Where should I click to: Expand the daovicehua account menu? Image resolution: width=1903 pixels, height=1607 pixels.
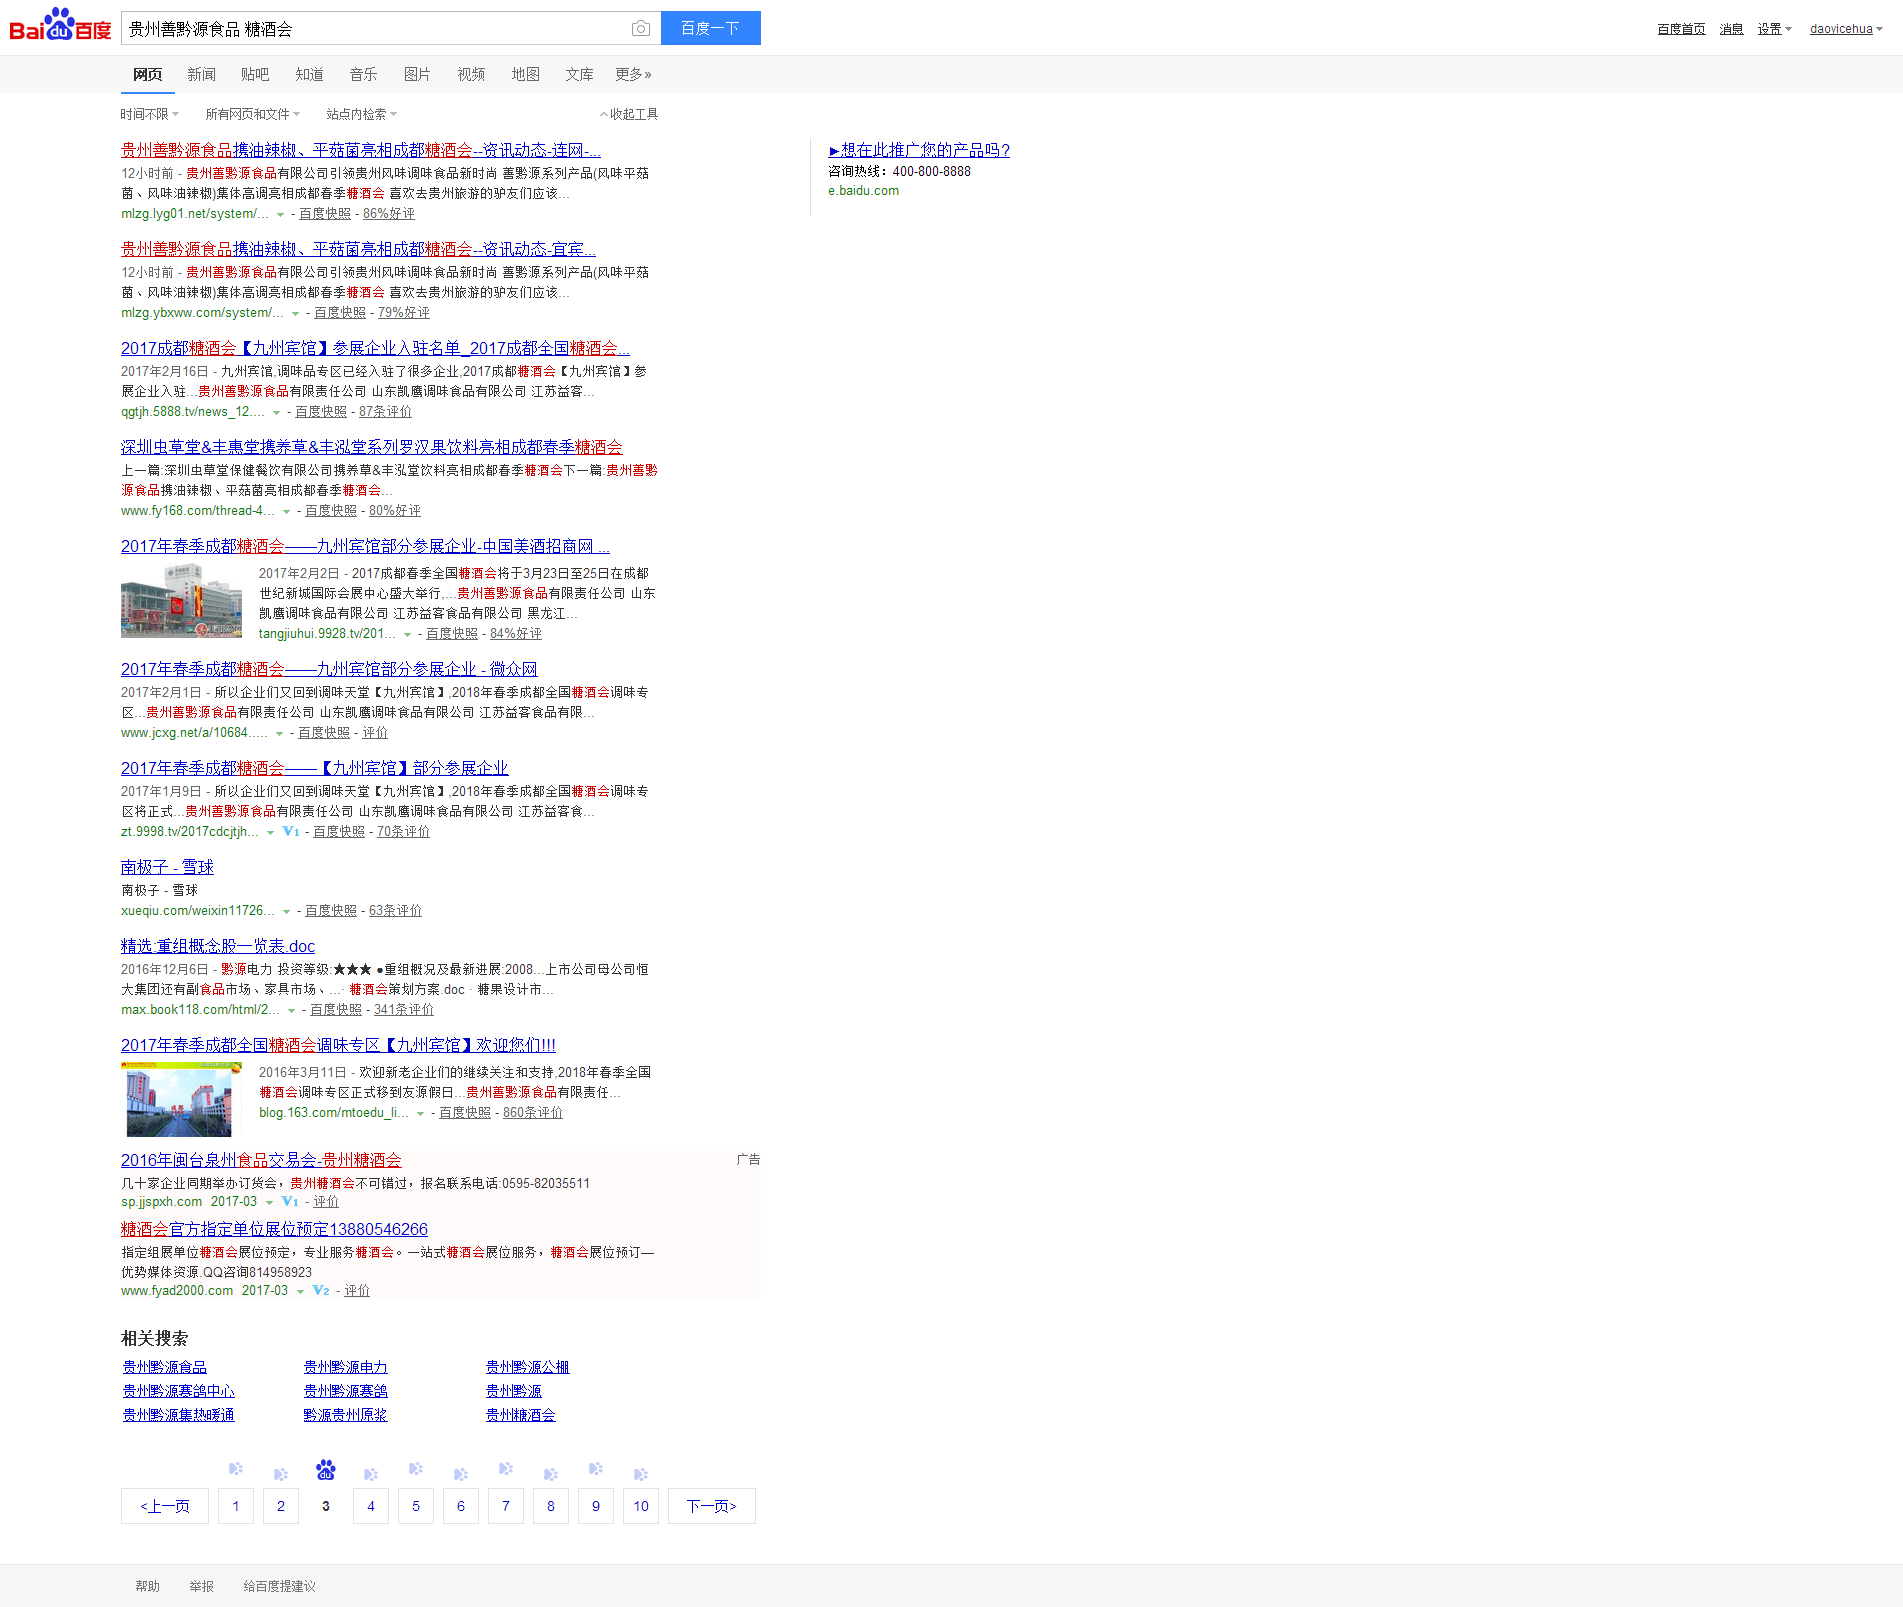(x=1846, y=29)
